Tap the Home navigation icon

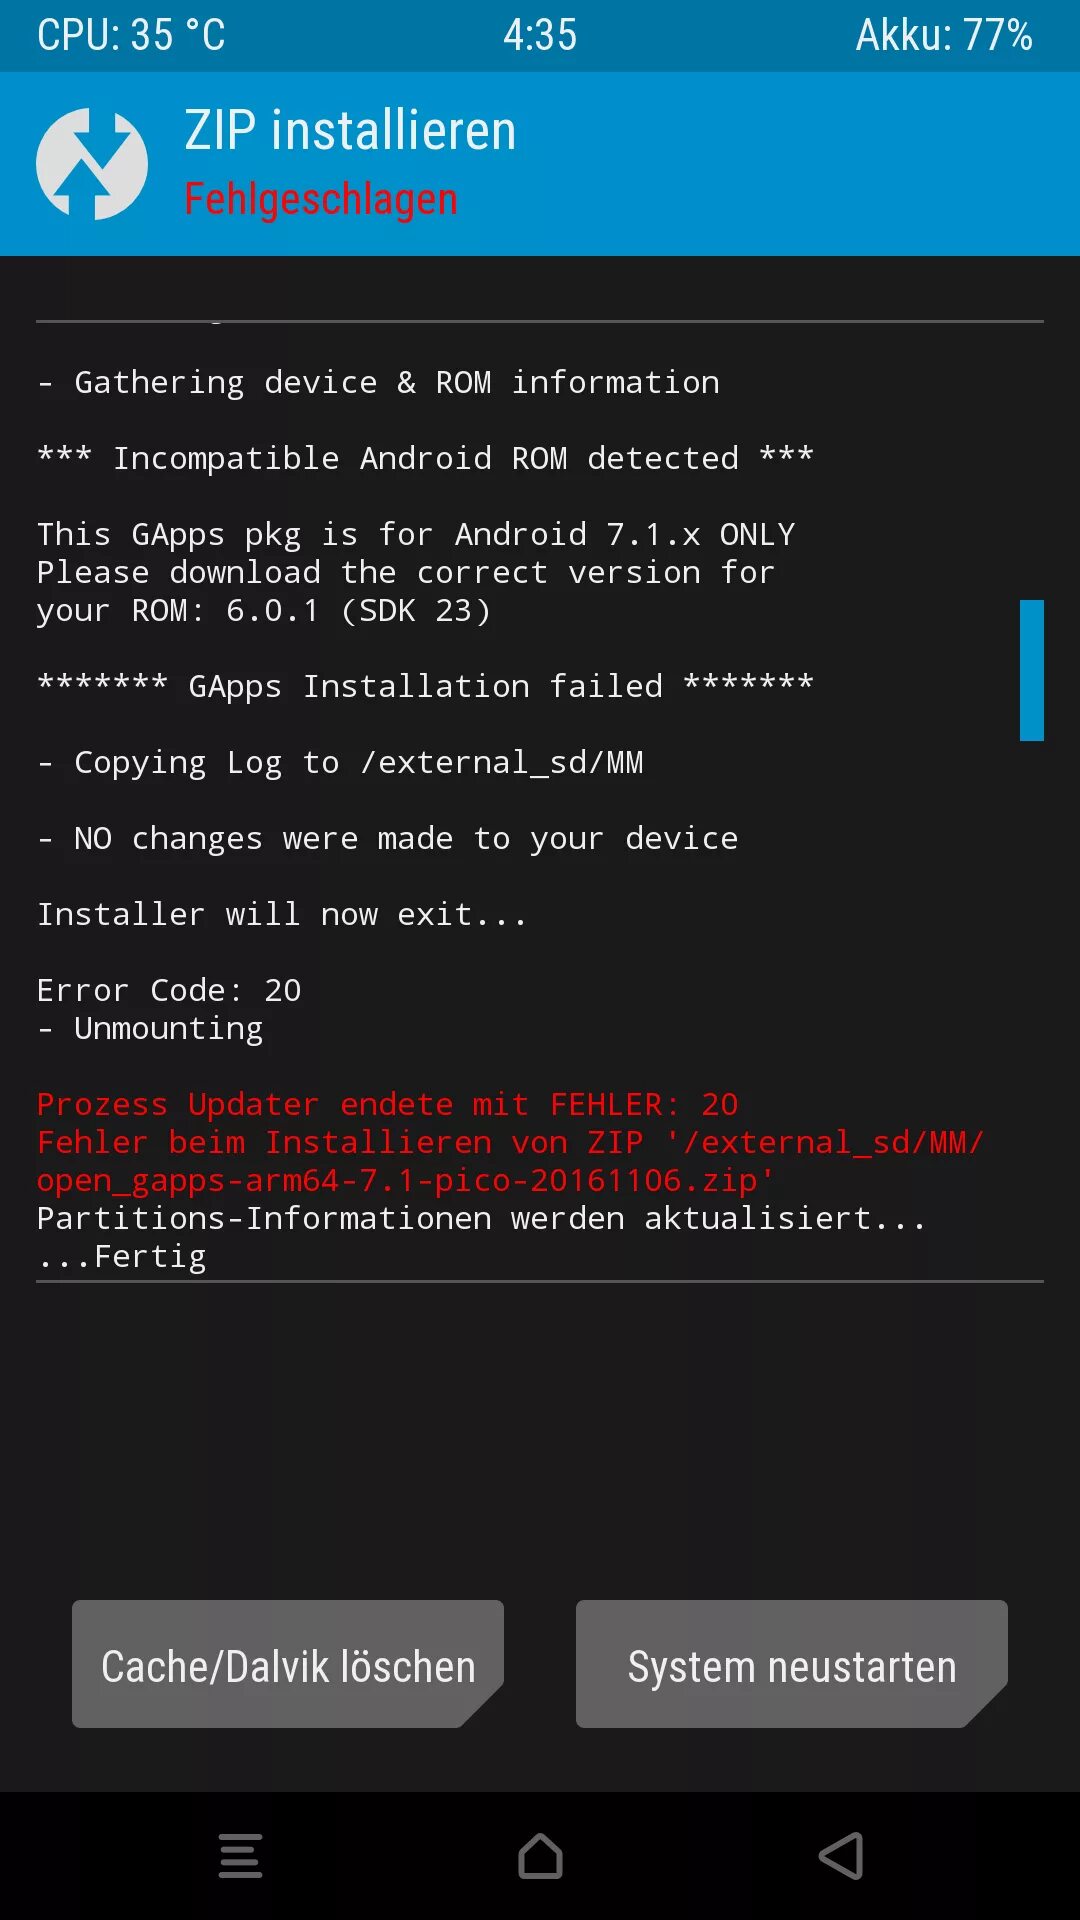pos(540,1856)
